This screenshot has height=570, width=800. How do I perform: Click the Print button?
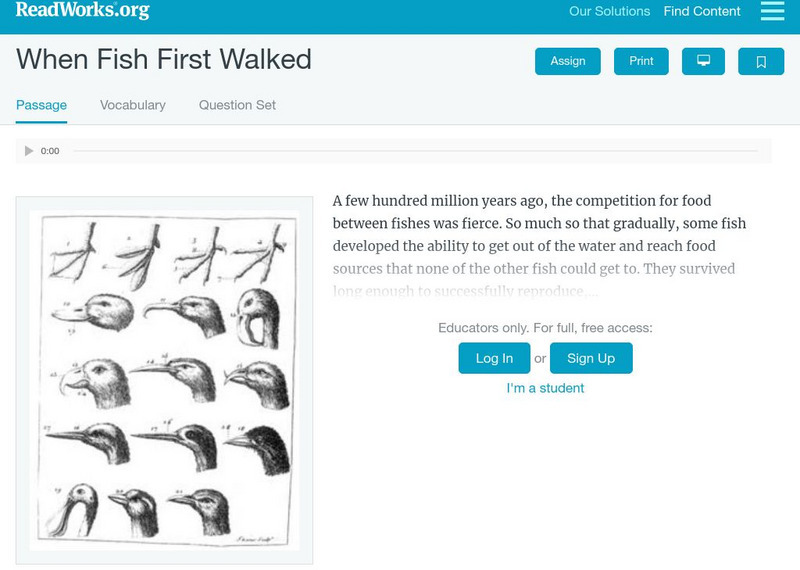point(641,61)
